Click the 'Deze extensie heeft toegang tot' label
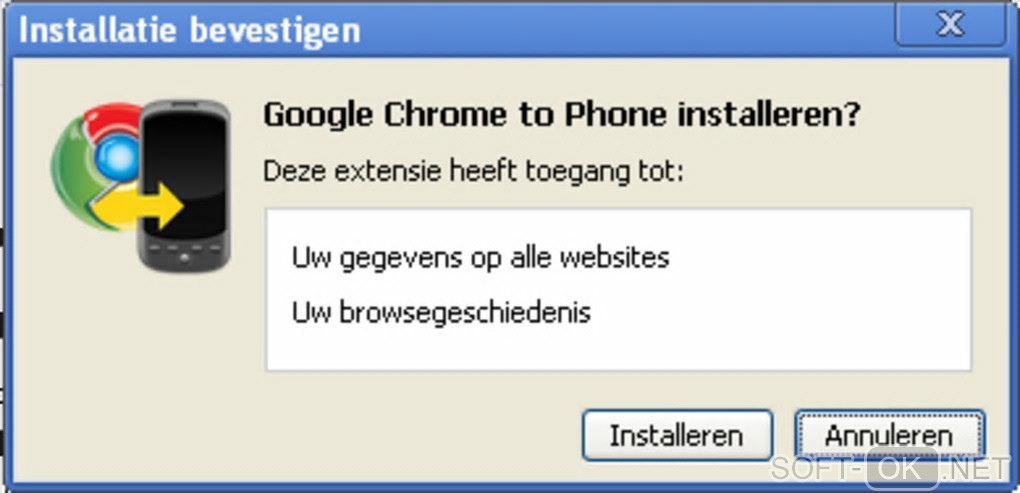 coord(473,173)
